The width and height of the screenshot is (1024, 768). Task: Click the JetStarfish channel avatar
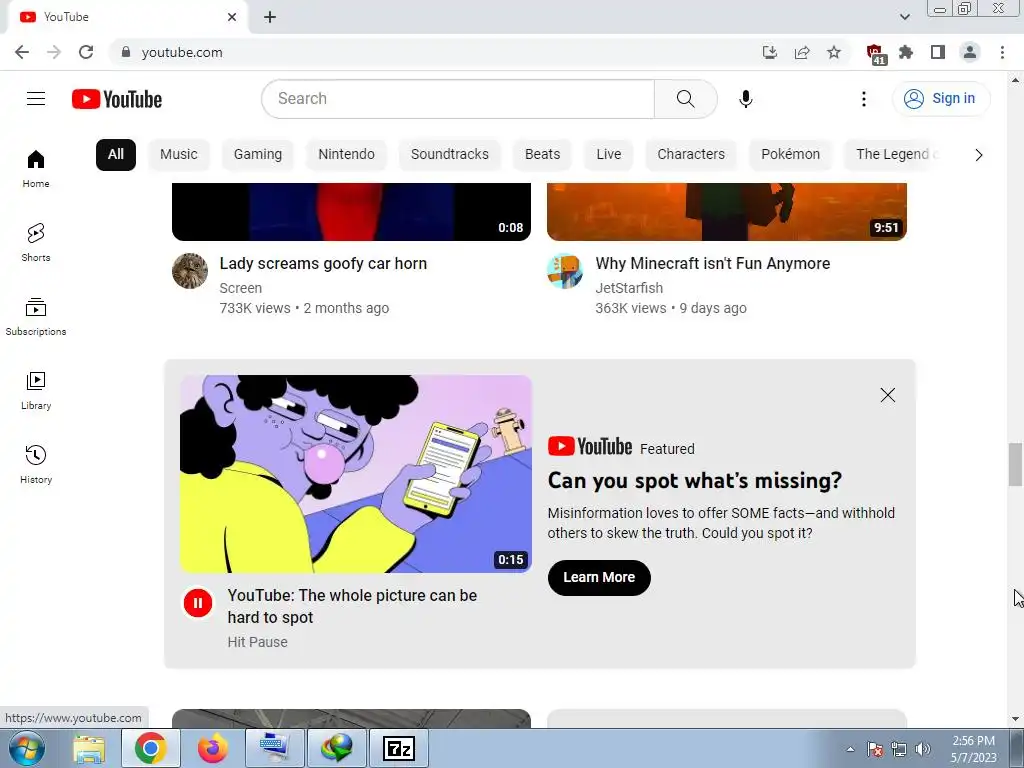(x=565, y=271)
